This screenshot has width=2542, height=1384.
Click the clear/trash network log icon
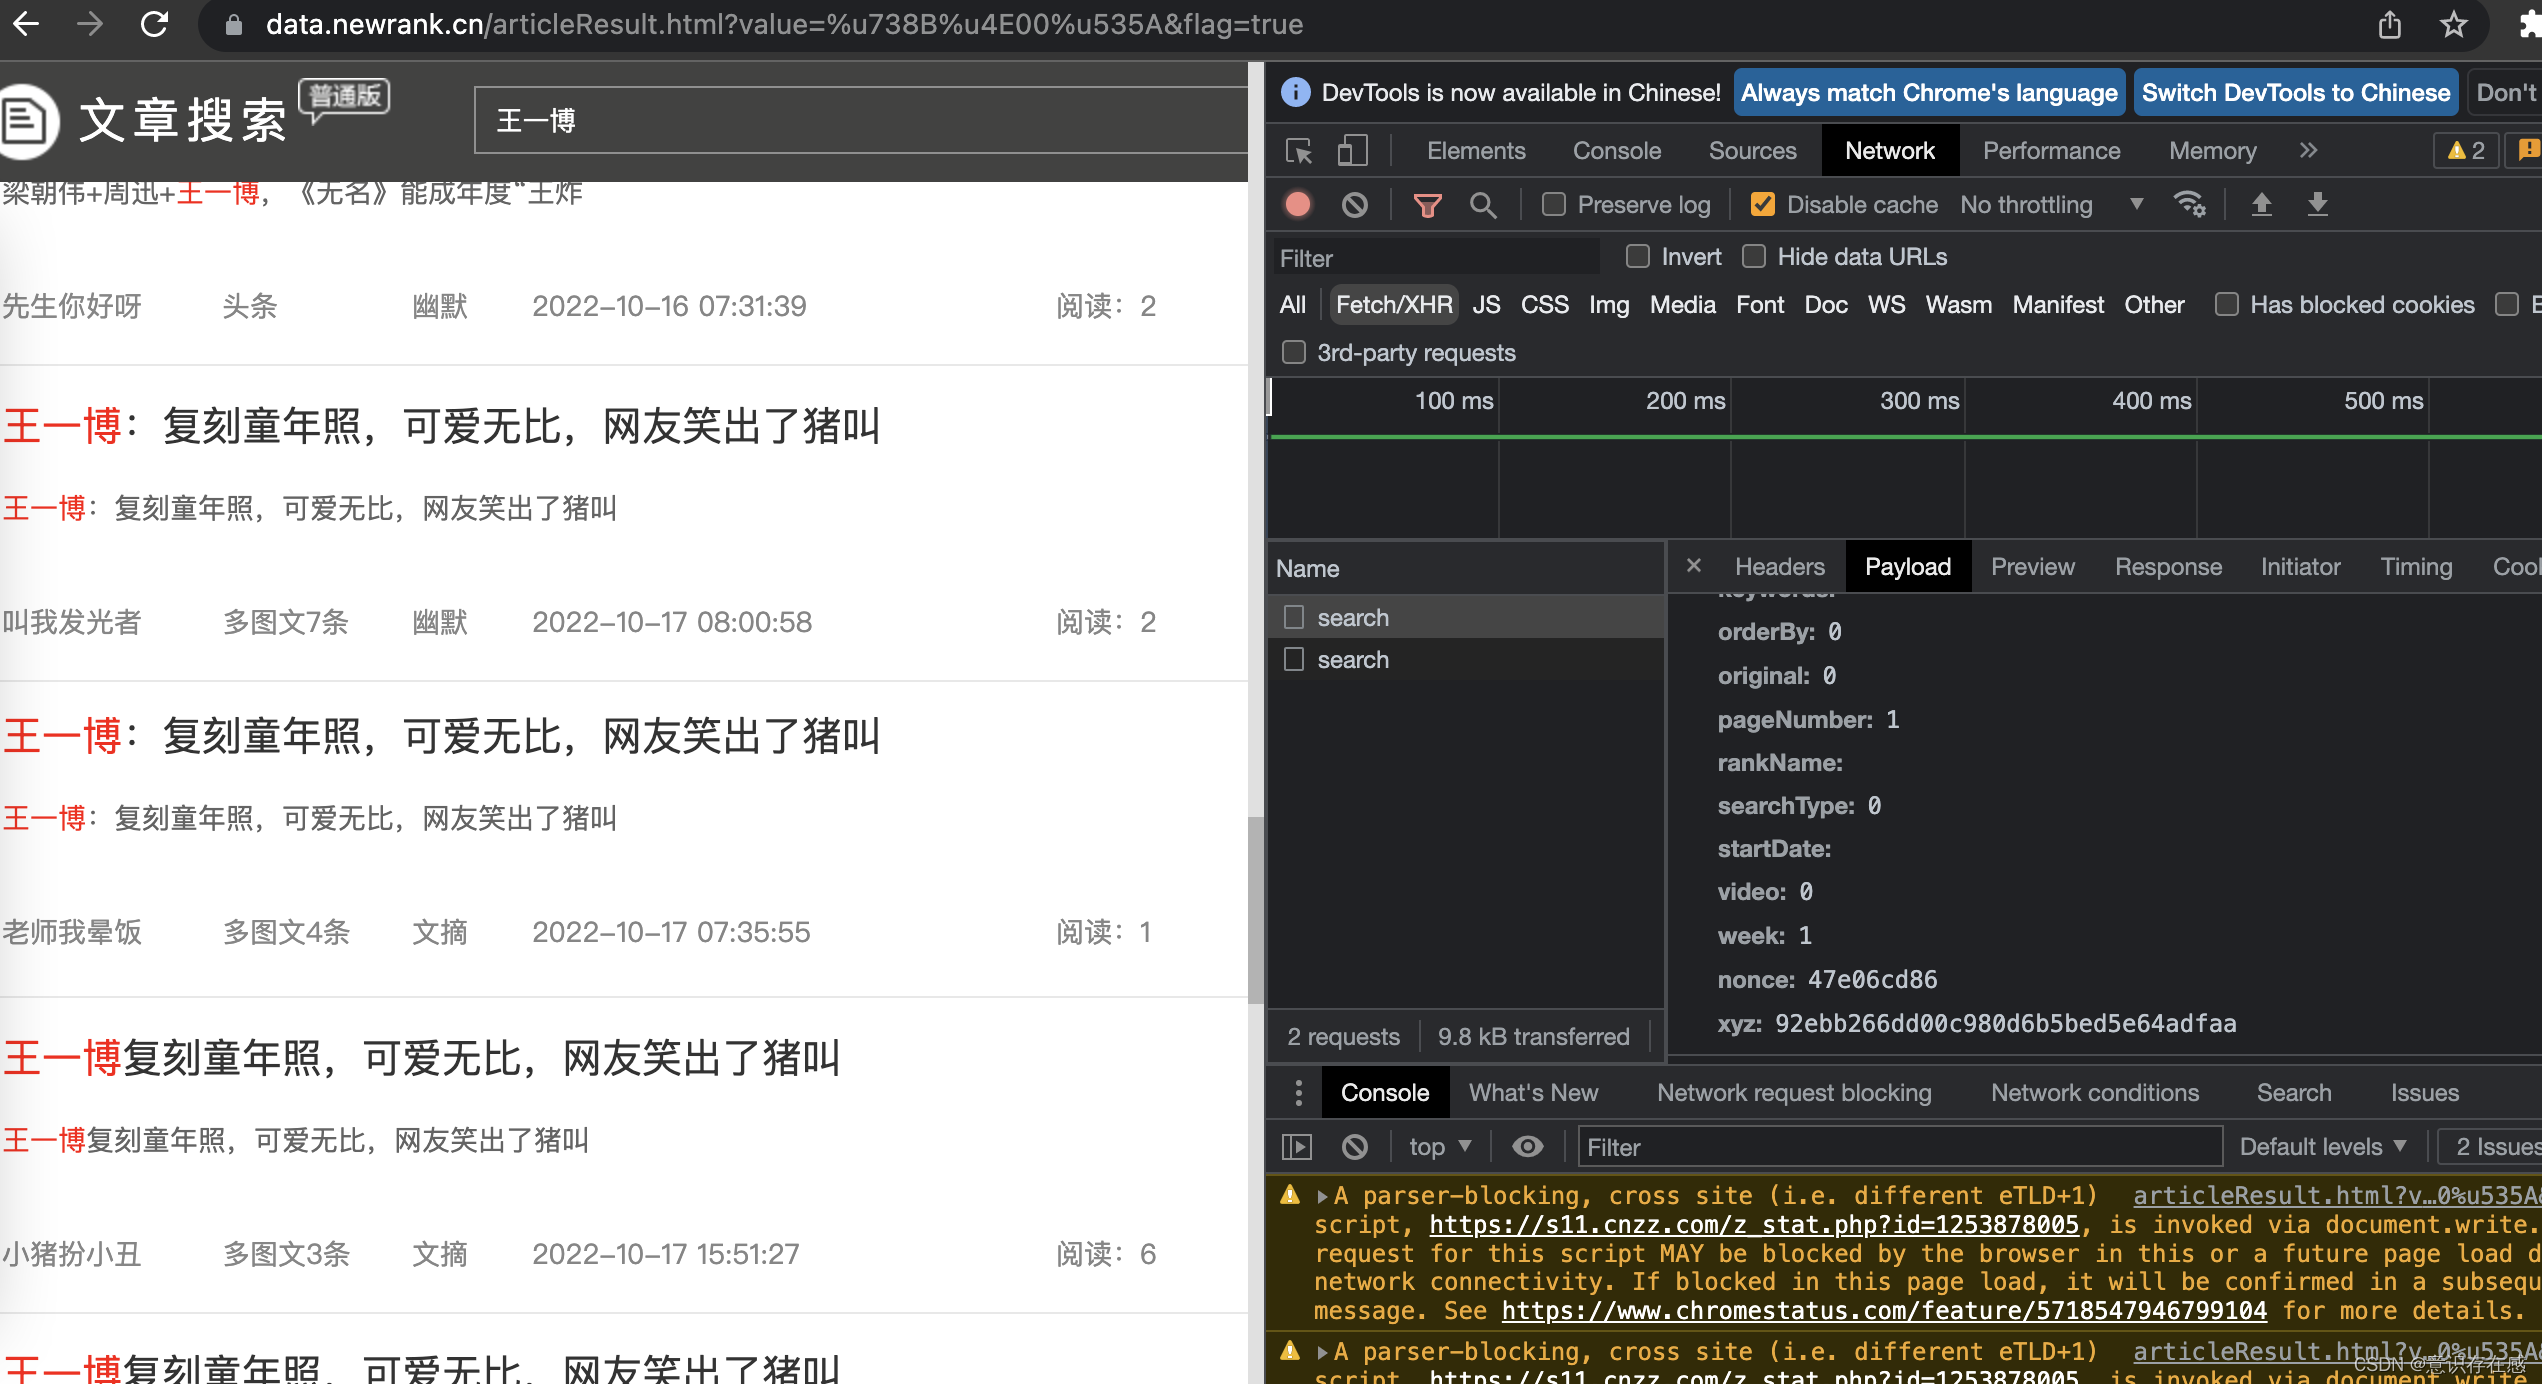(1353, 205)
